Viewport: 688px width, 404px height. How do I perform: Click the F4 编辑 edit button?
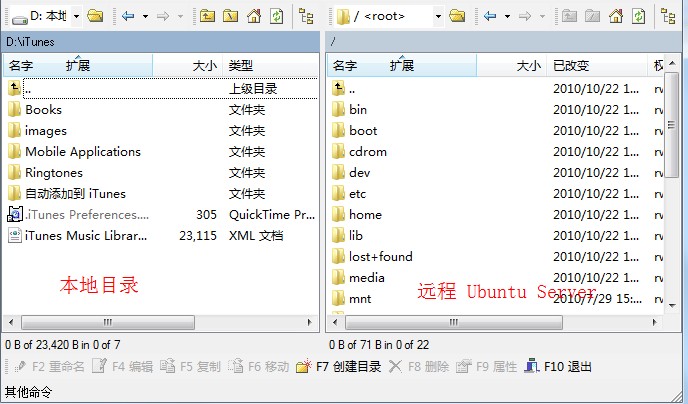point(122,366)
